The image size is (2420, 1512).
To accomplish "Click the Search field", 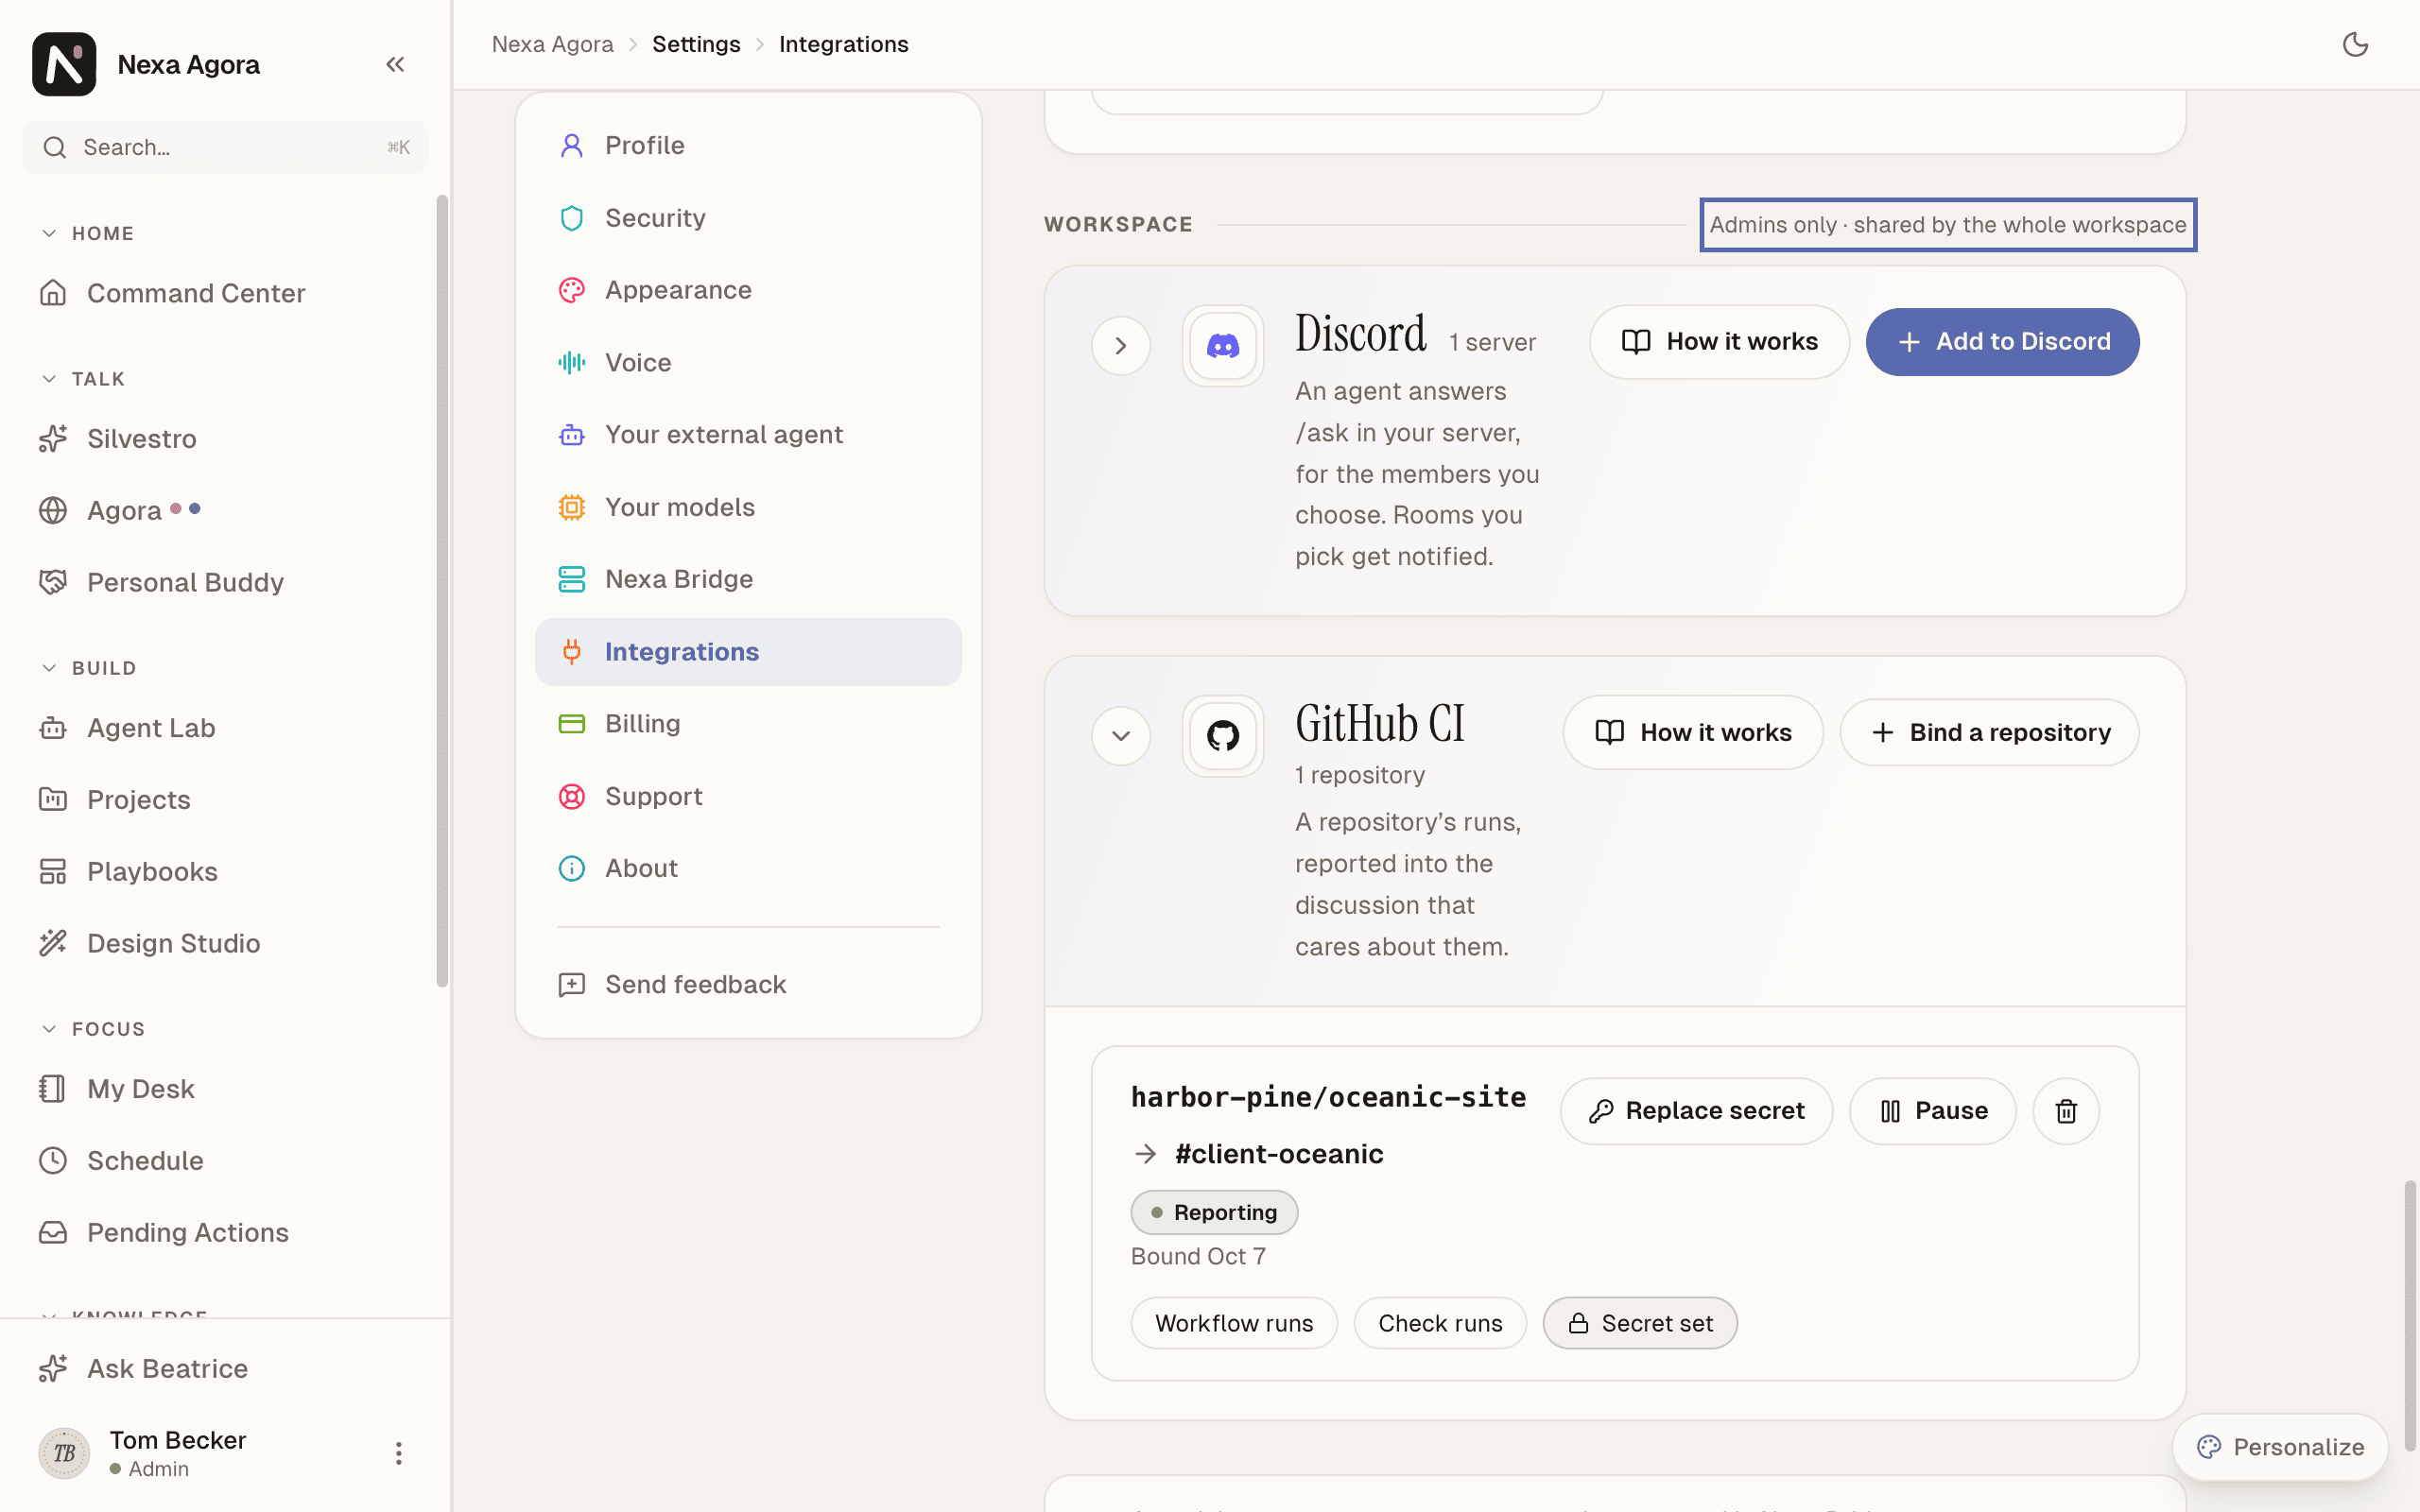I will coord(226,147).
